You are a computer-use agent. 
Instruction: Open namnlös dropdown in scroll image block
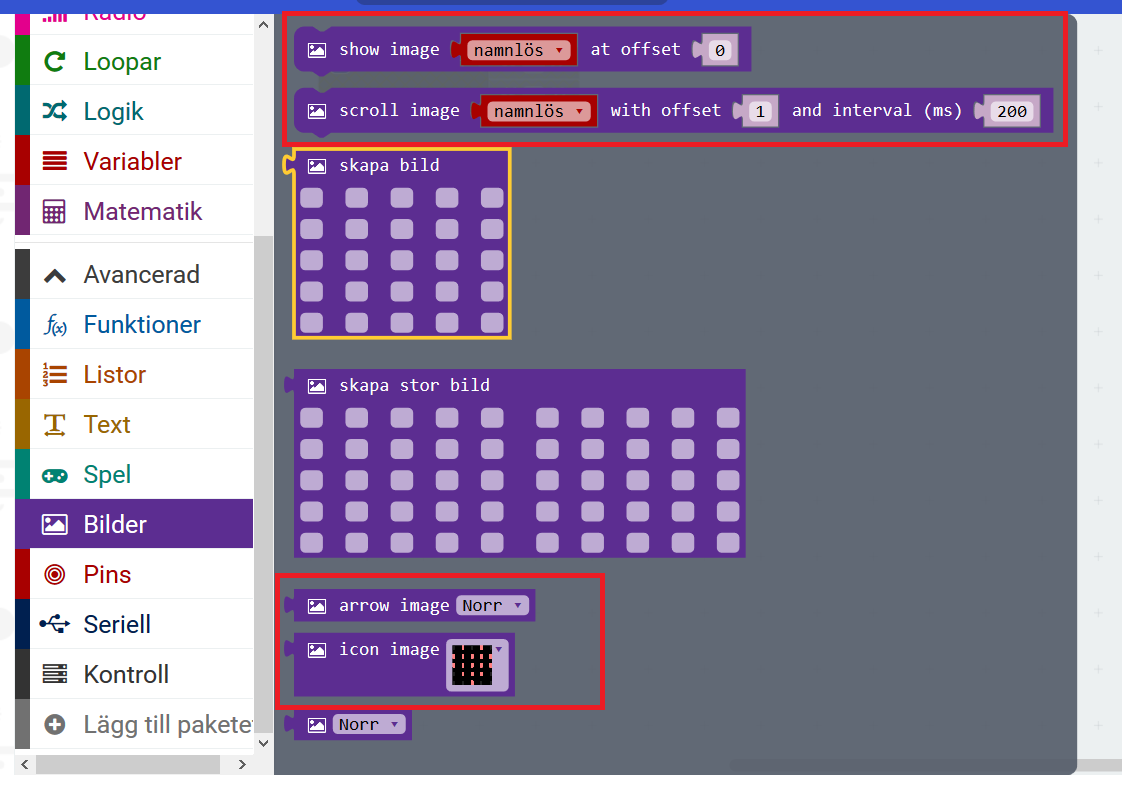(539, 111)
